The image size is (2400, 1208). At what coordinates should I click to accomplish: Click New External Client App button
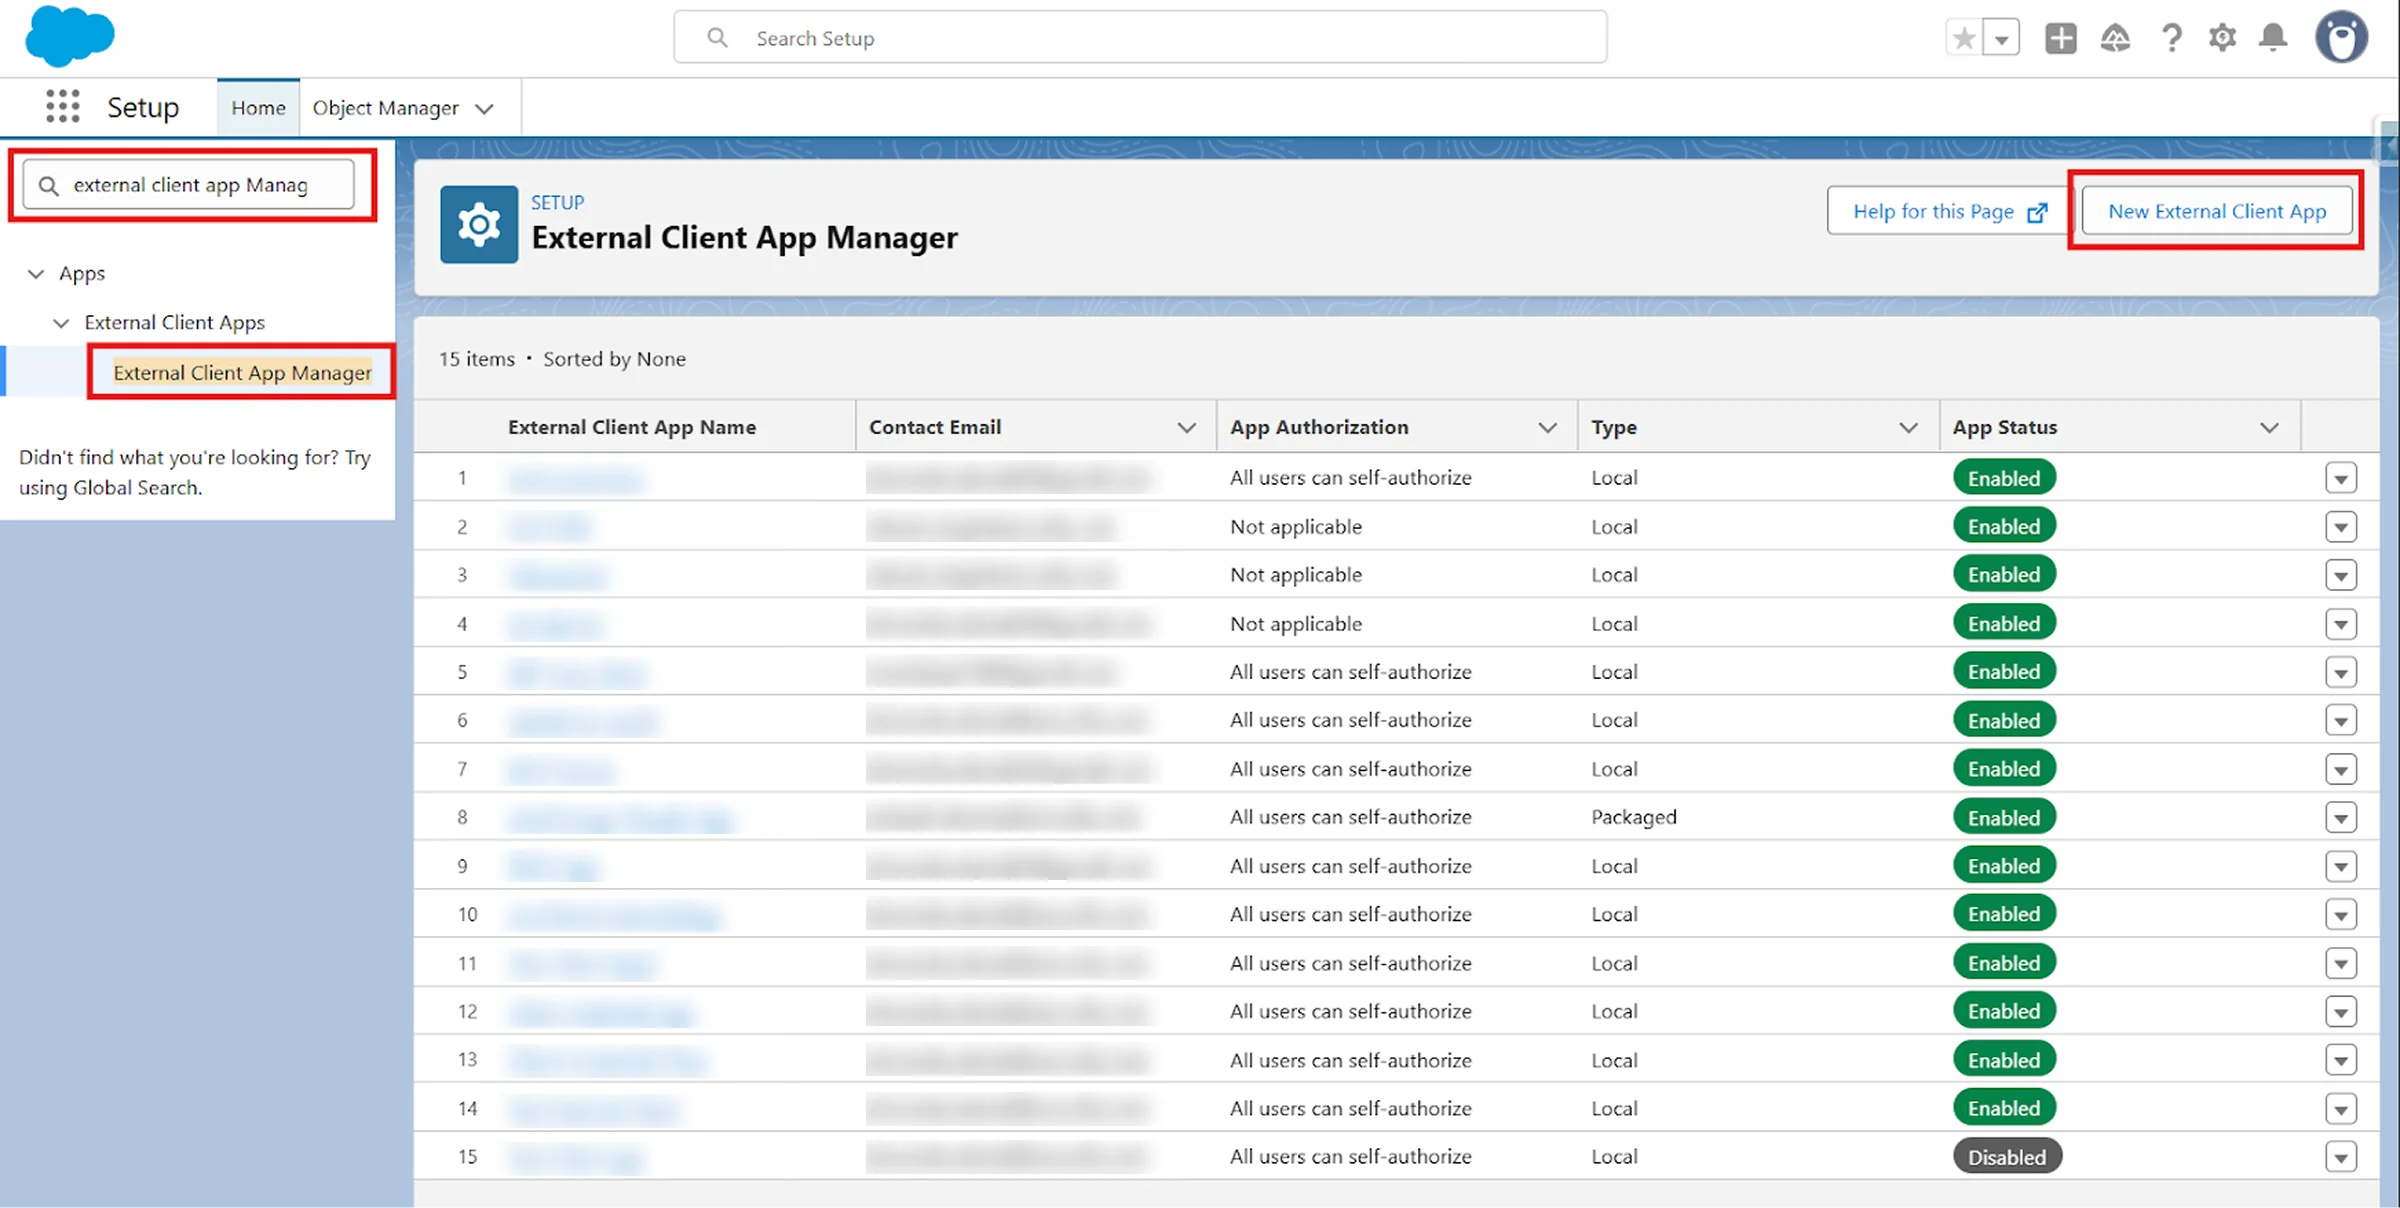(x=2217, y=211)
